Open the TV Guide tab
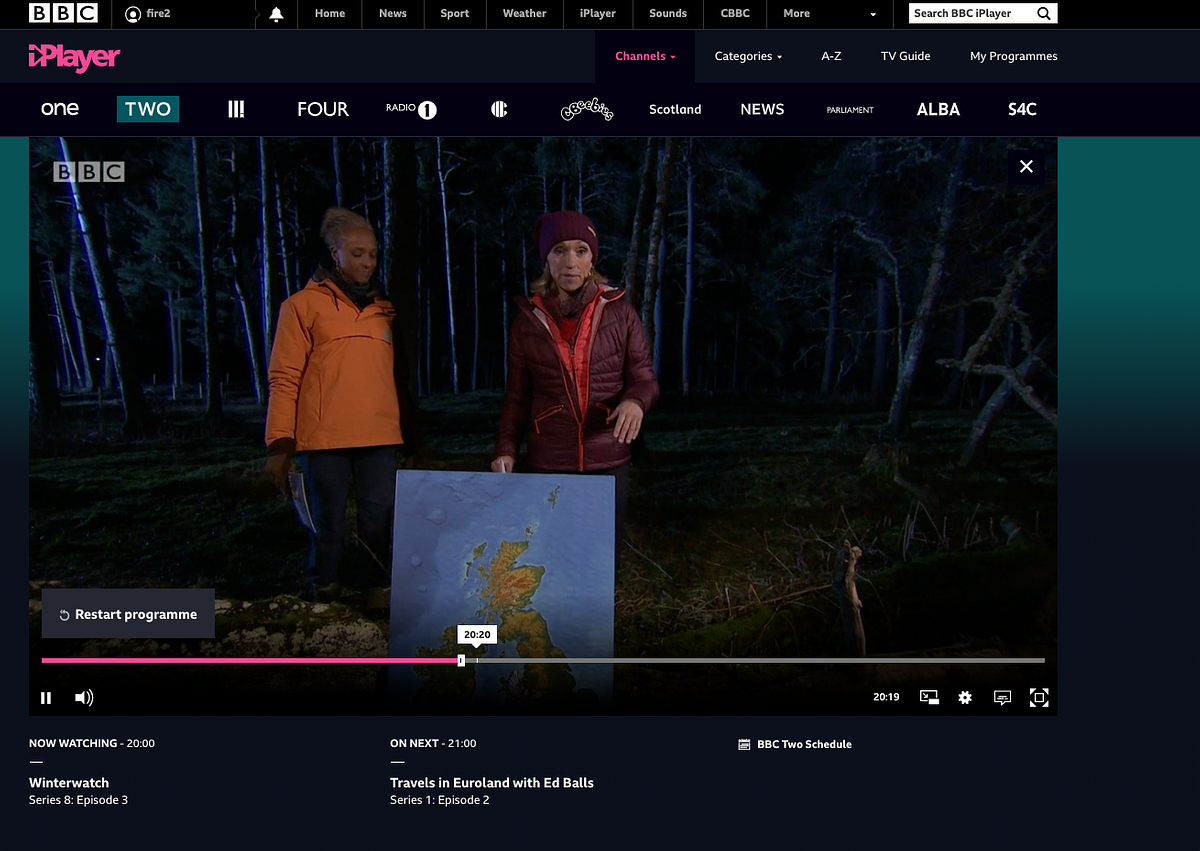This screenshot has height=851, width=1200. [x=905, y=57]
